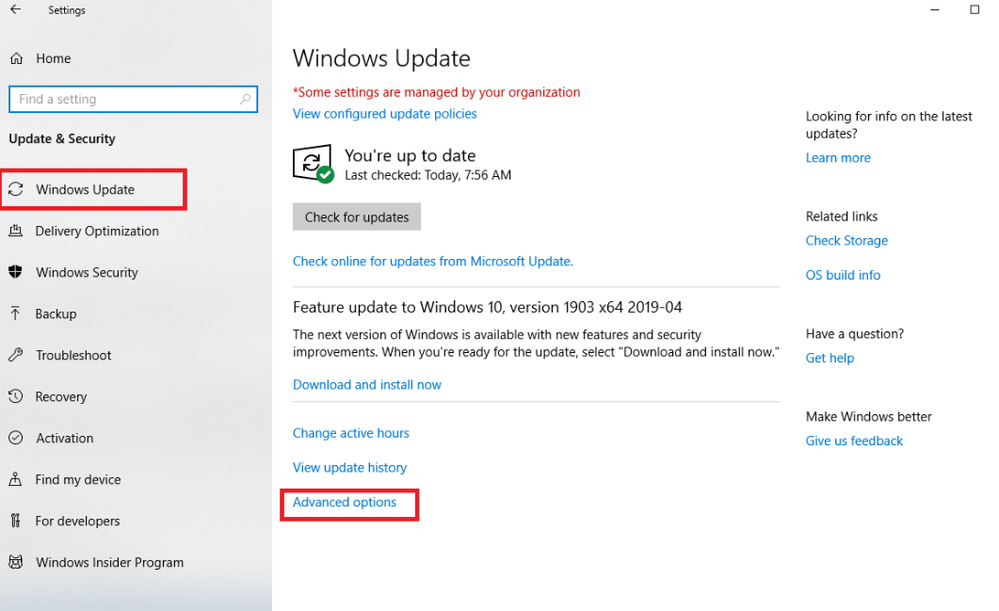999x611 pixels.
Task: Click the Find my device person icon
Action: (x=16, y=479)
